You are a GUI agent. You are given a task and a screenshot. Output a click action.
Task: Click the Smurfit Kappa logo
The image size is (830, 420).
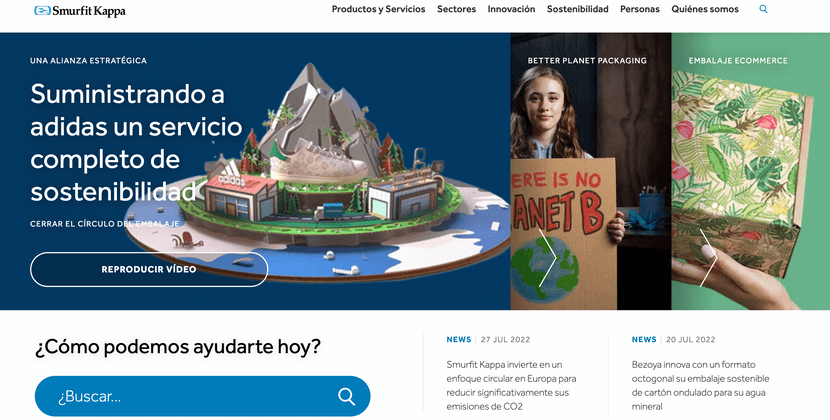pyautogui.click(x=79, y=10)
